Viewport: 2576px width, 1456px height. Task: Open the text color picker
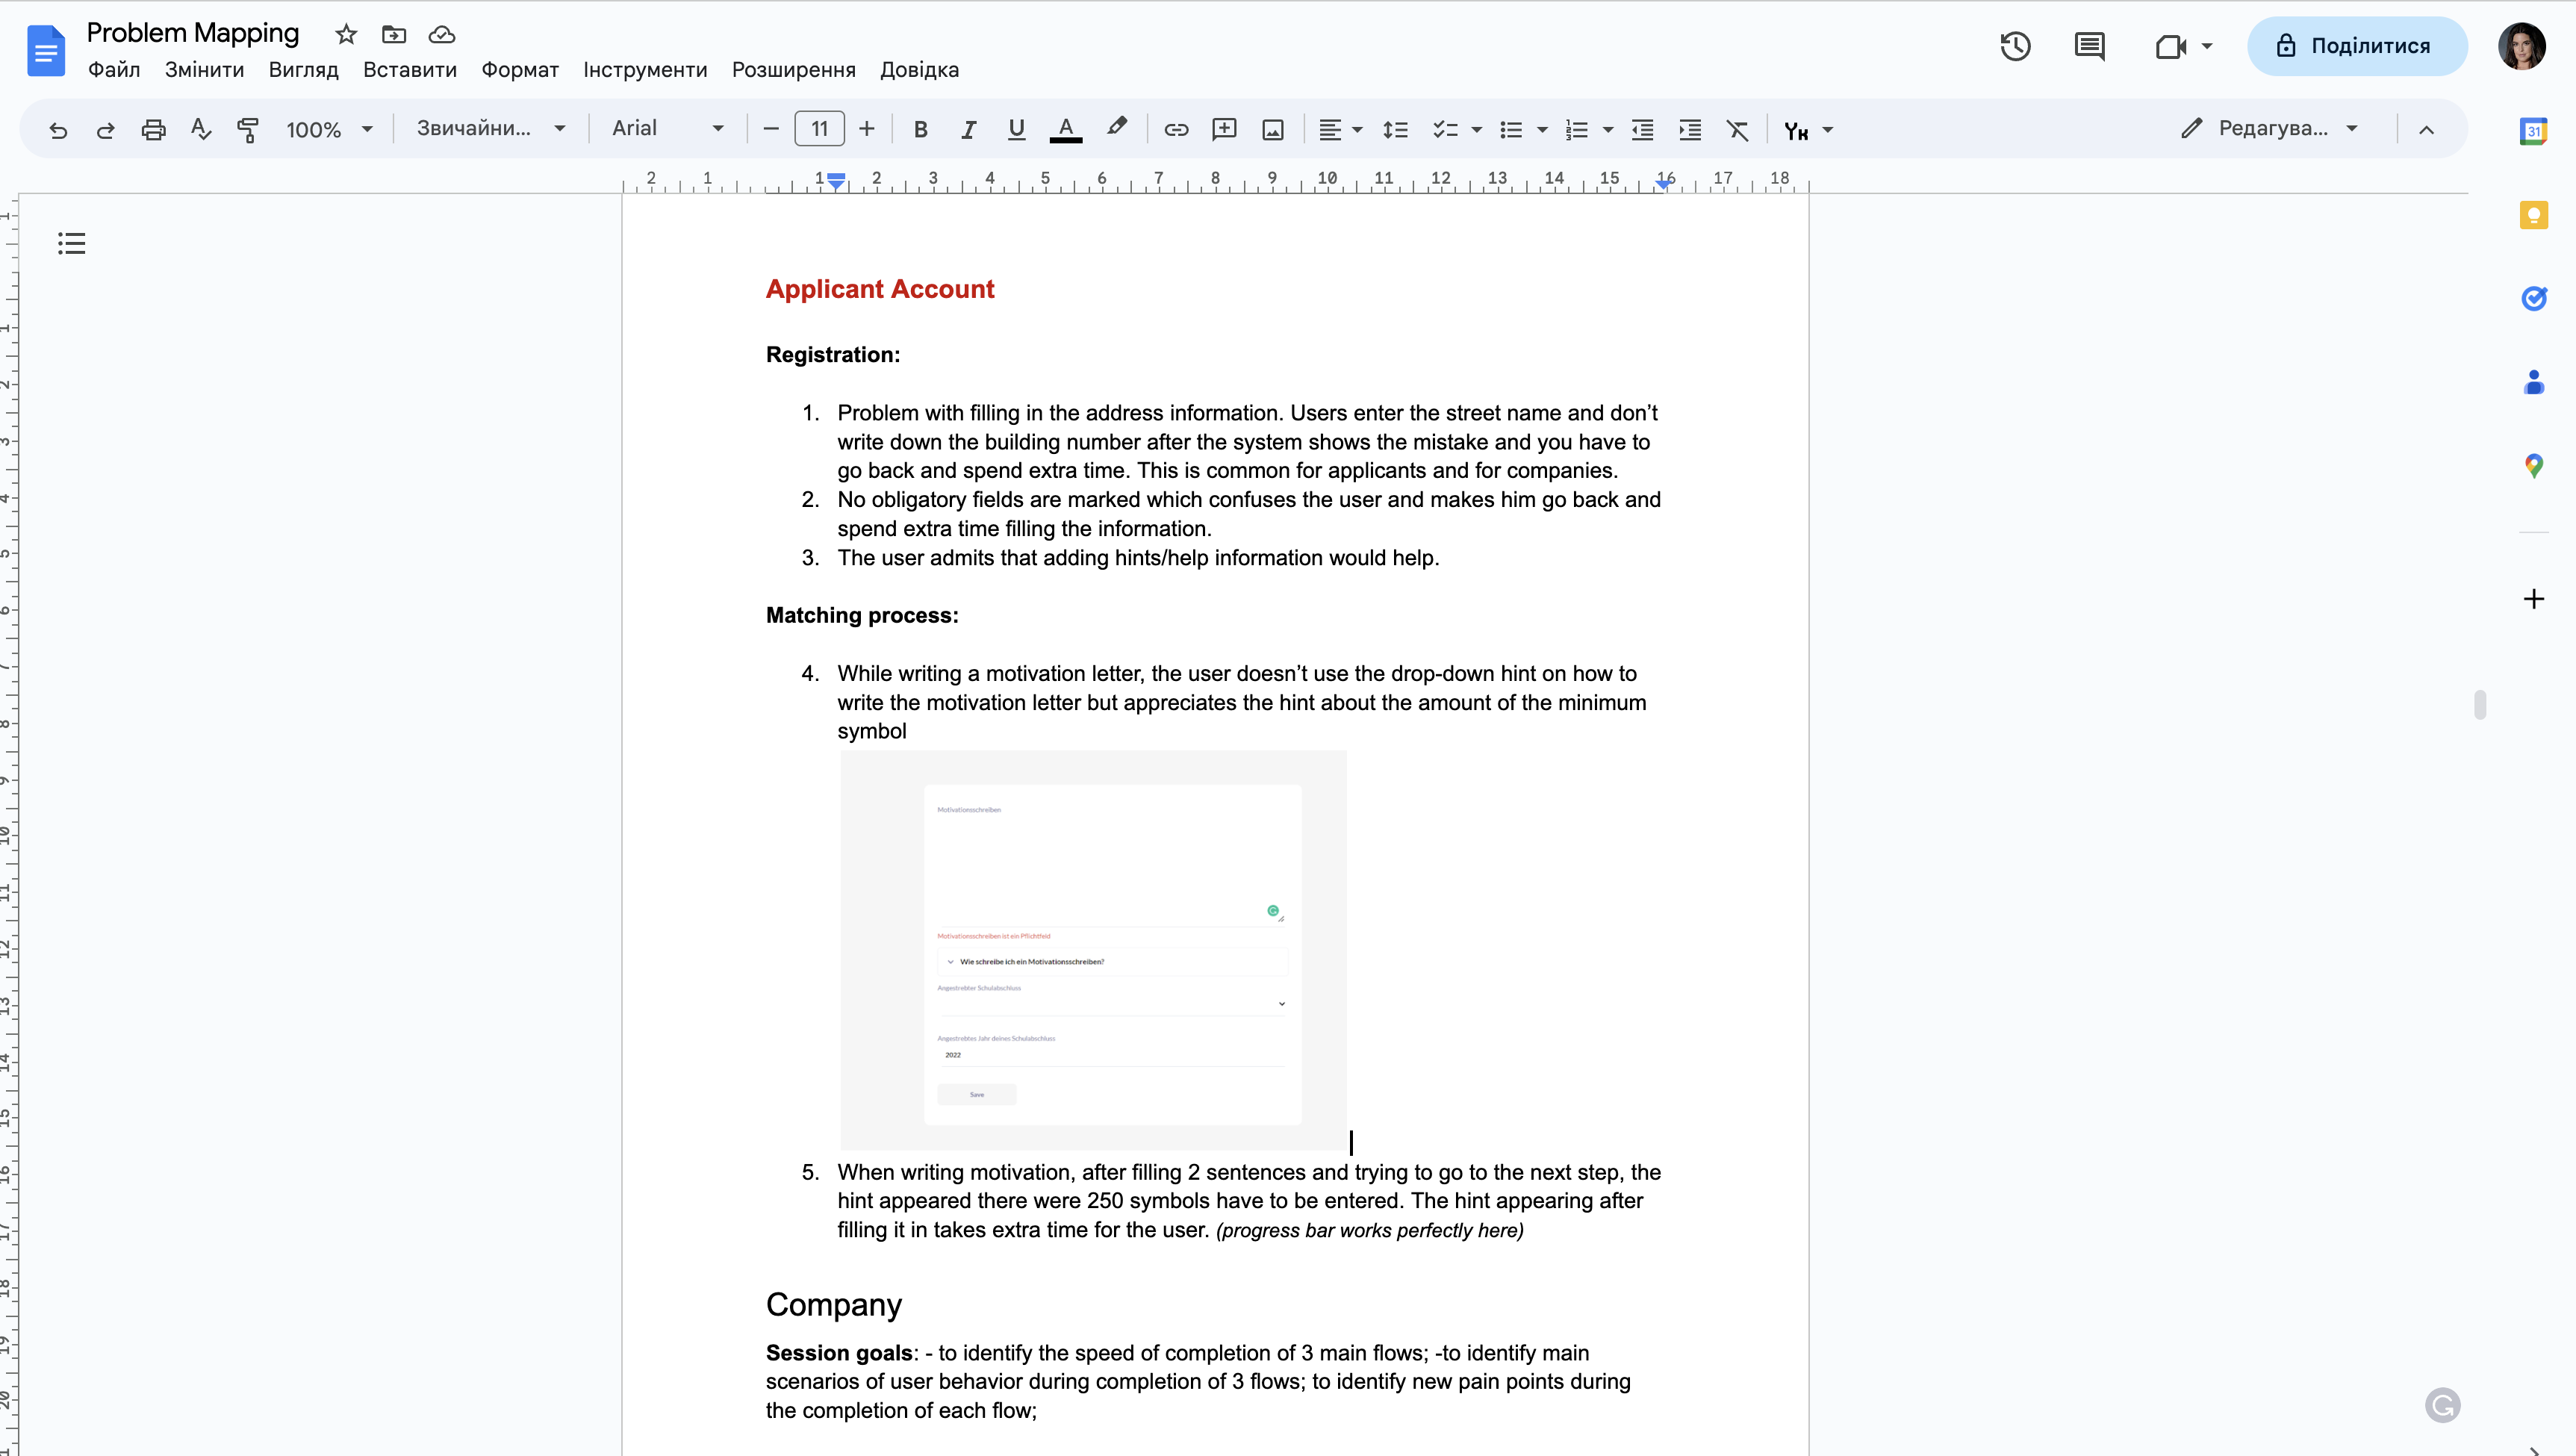[x=1066, y=130]
